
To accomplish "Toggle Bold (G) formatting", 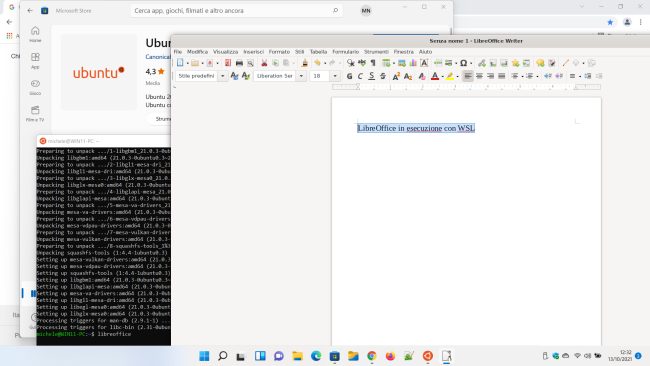I will coord(349,76).
